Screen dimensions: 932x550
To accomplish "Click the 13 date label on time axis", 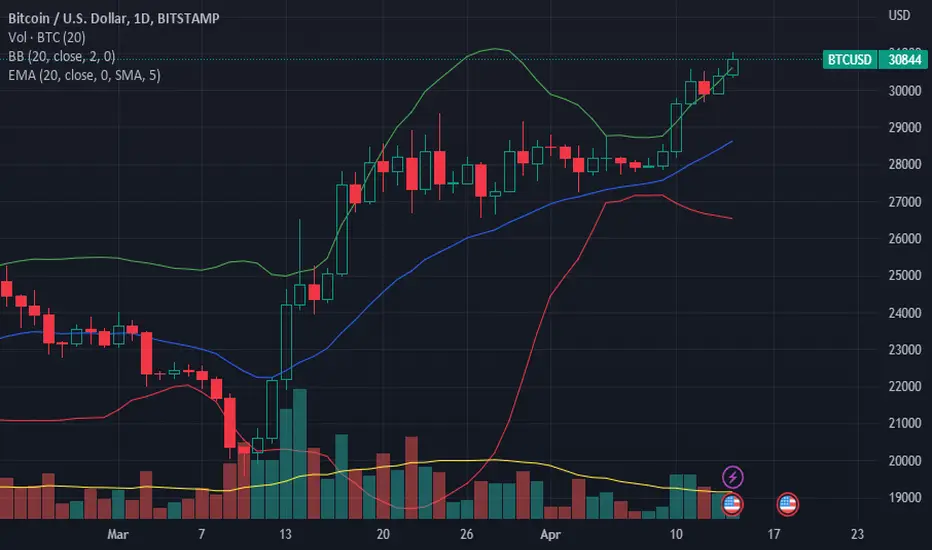I will (285, 535).
